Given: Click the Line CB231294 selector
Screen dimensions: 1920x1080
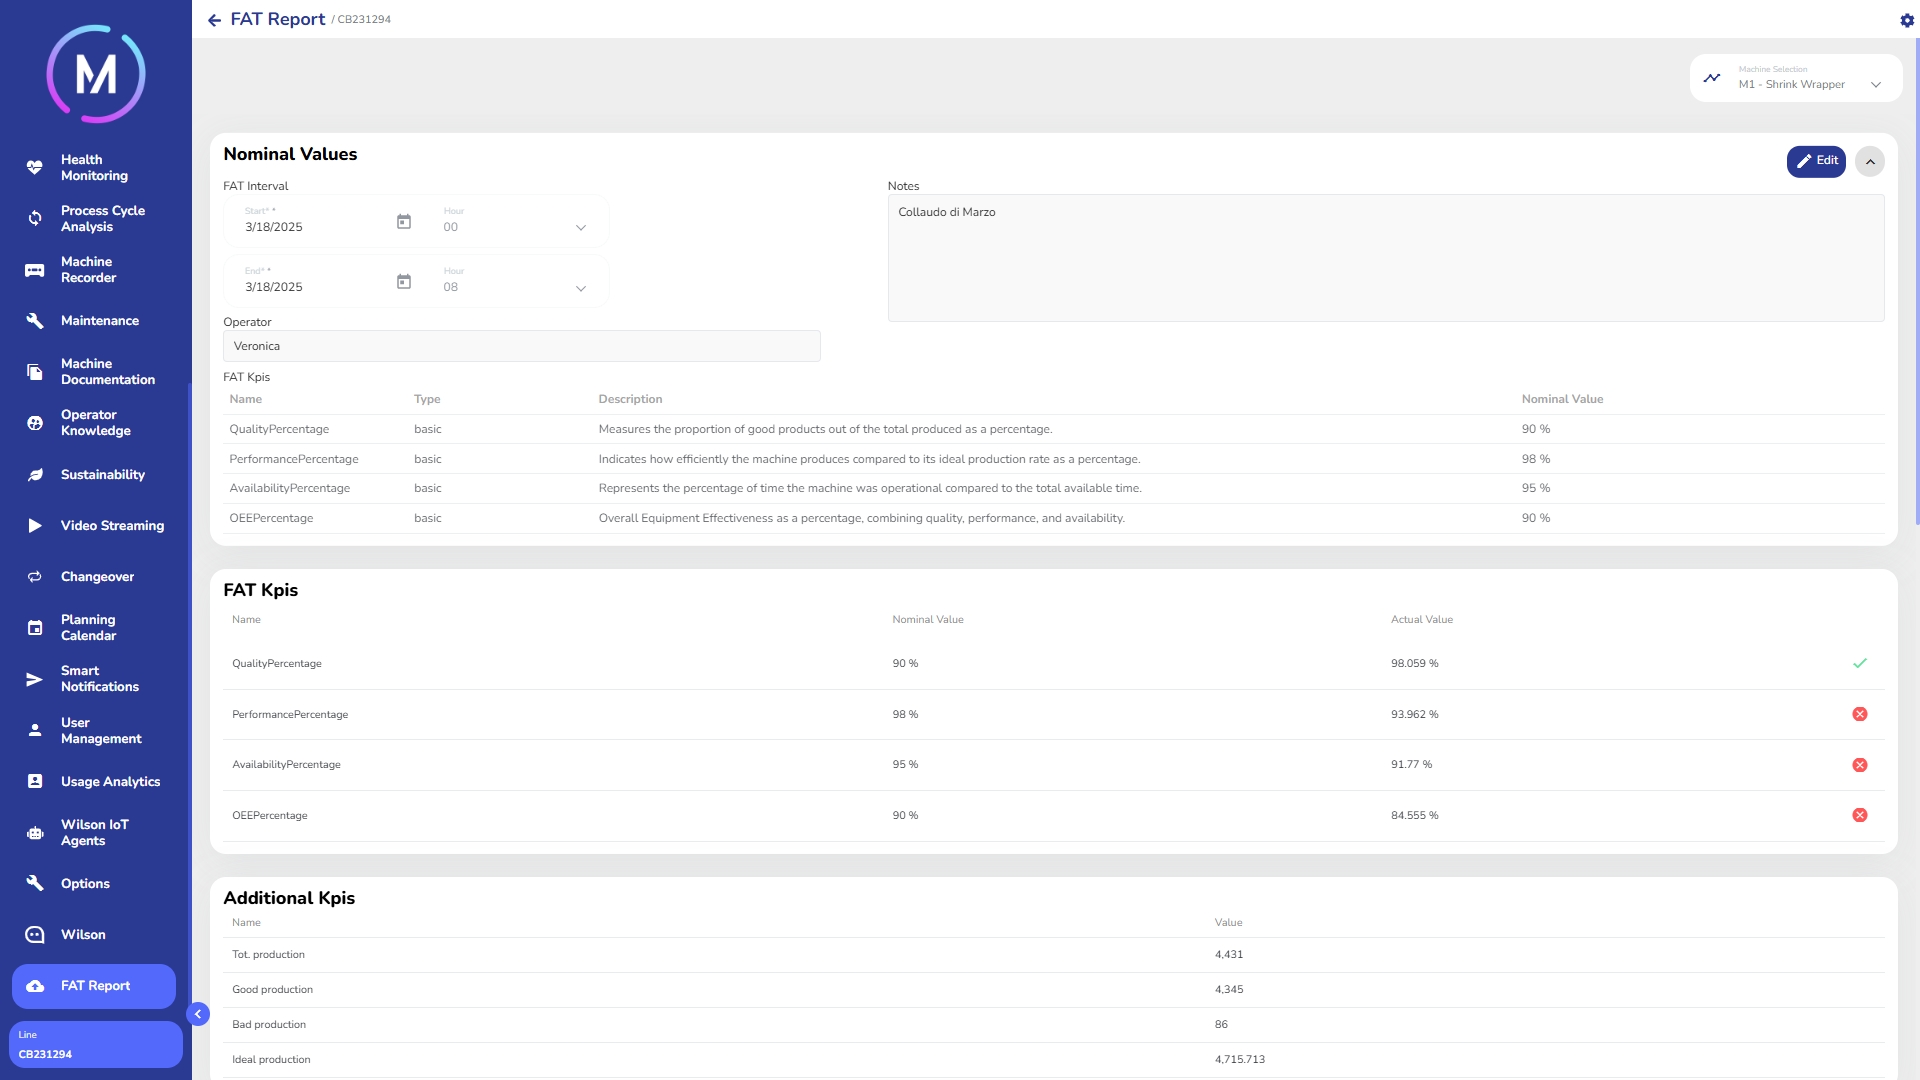Looking at the screenshot, I should click(x=95, y=1045).
